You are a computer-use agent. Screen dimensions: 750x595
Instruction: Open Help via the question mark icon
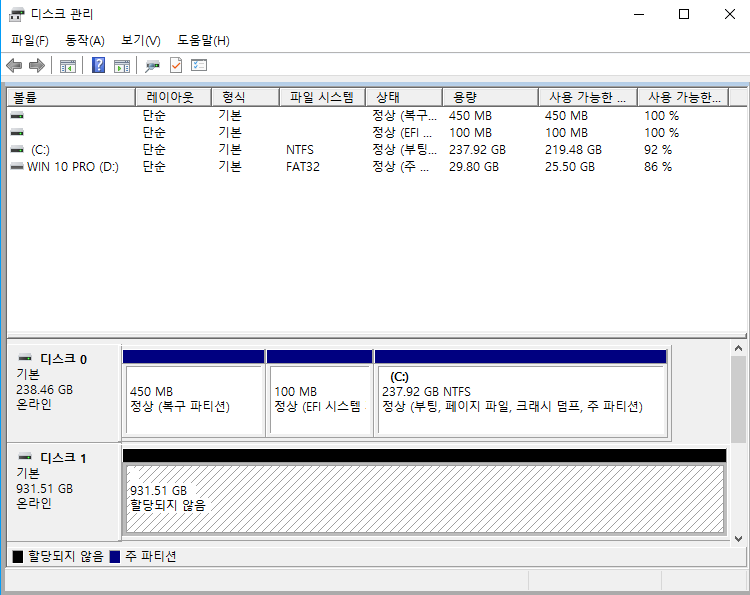[99, 65]
